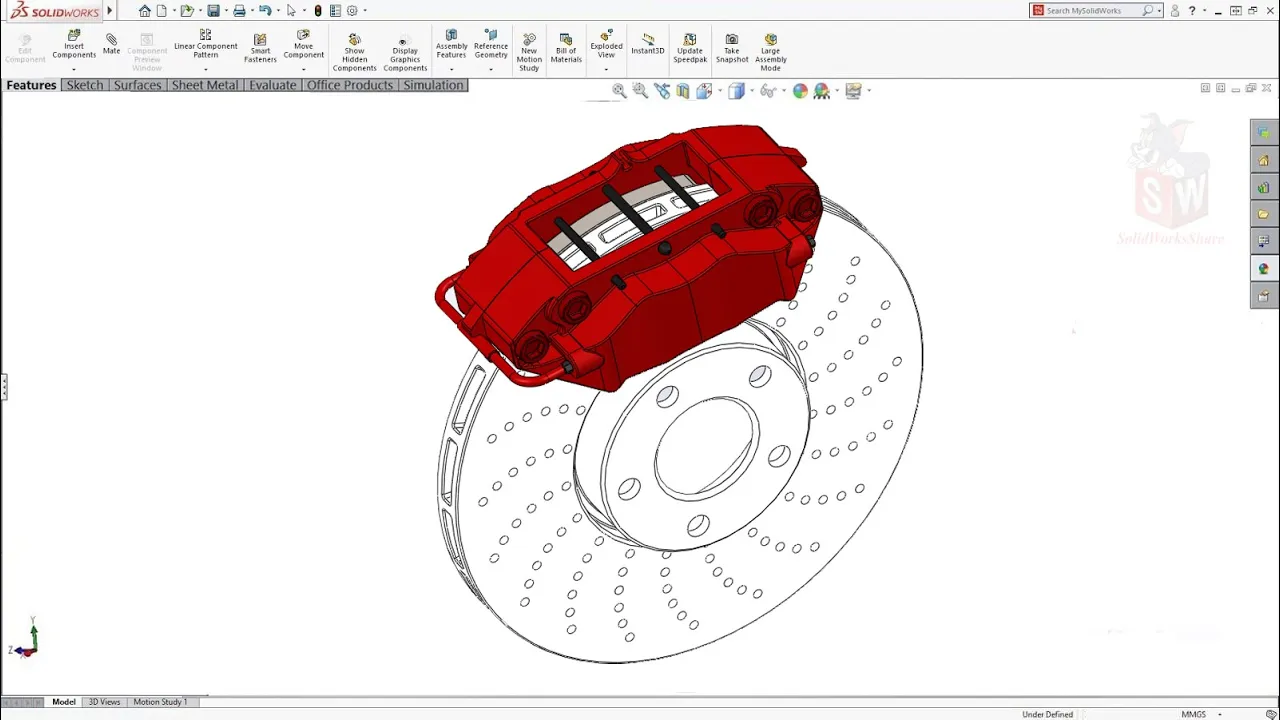Click Take Snapshot camera tool
Screen dimensions: 1280x720
click(x=732, y=48)
